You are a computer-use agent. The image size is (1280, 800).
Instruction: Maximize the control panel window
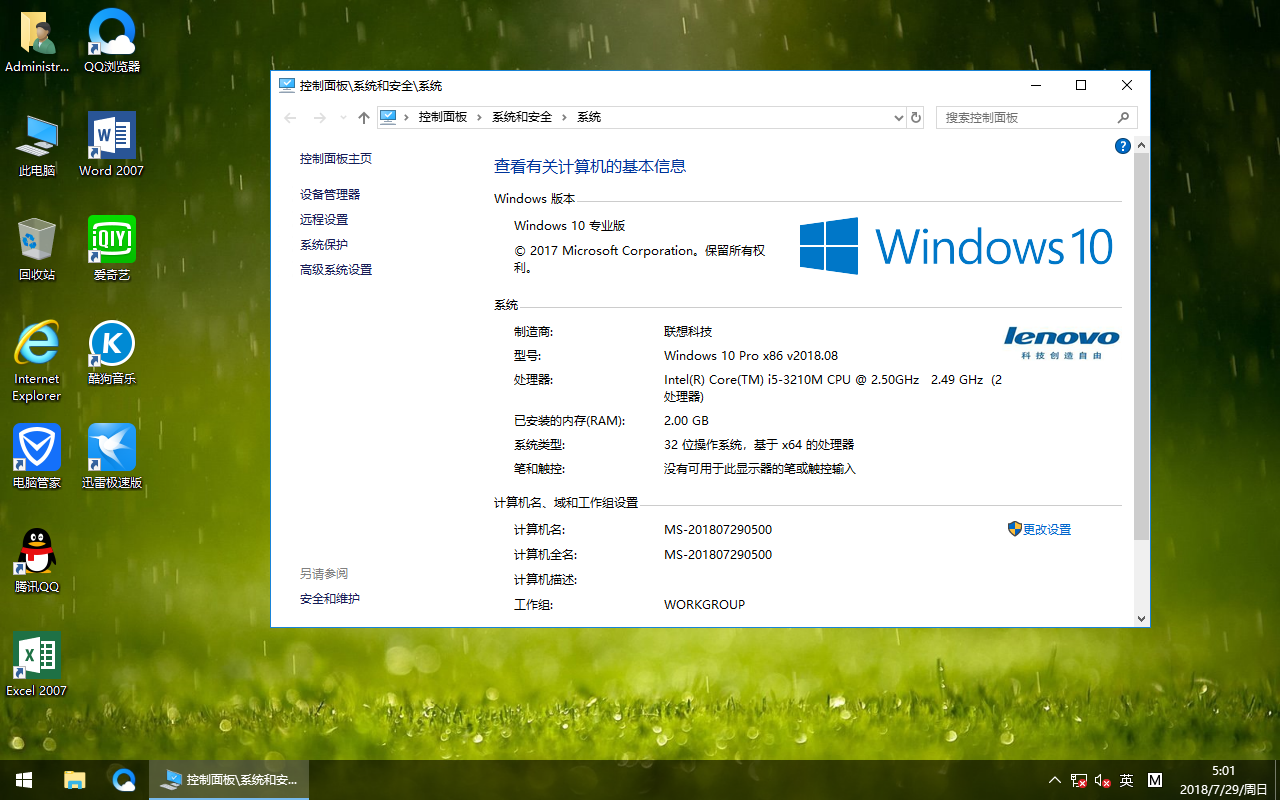coord(1081,86)
